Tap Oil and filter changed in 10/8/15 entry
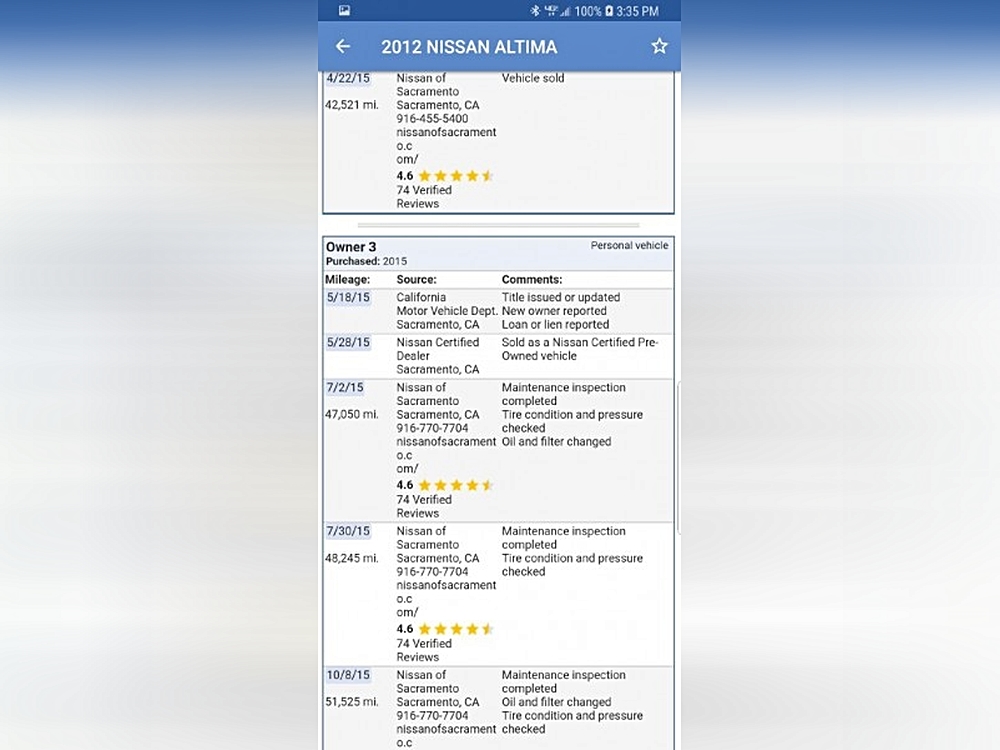Image resolution: width=1000 pixels, height=750 pixels. click(x=556, y=702)
